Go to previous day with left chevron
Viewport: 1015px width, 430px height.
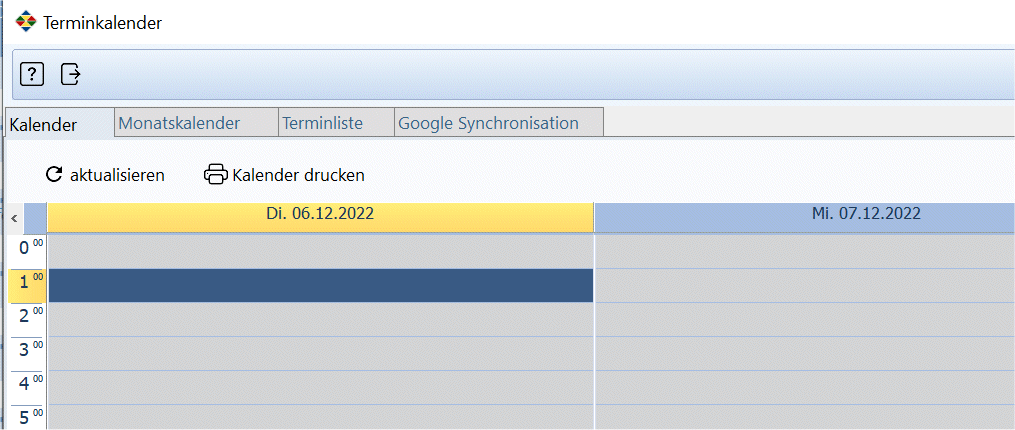click(x=14, y=218)
